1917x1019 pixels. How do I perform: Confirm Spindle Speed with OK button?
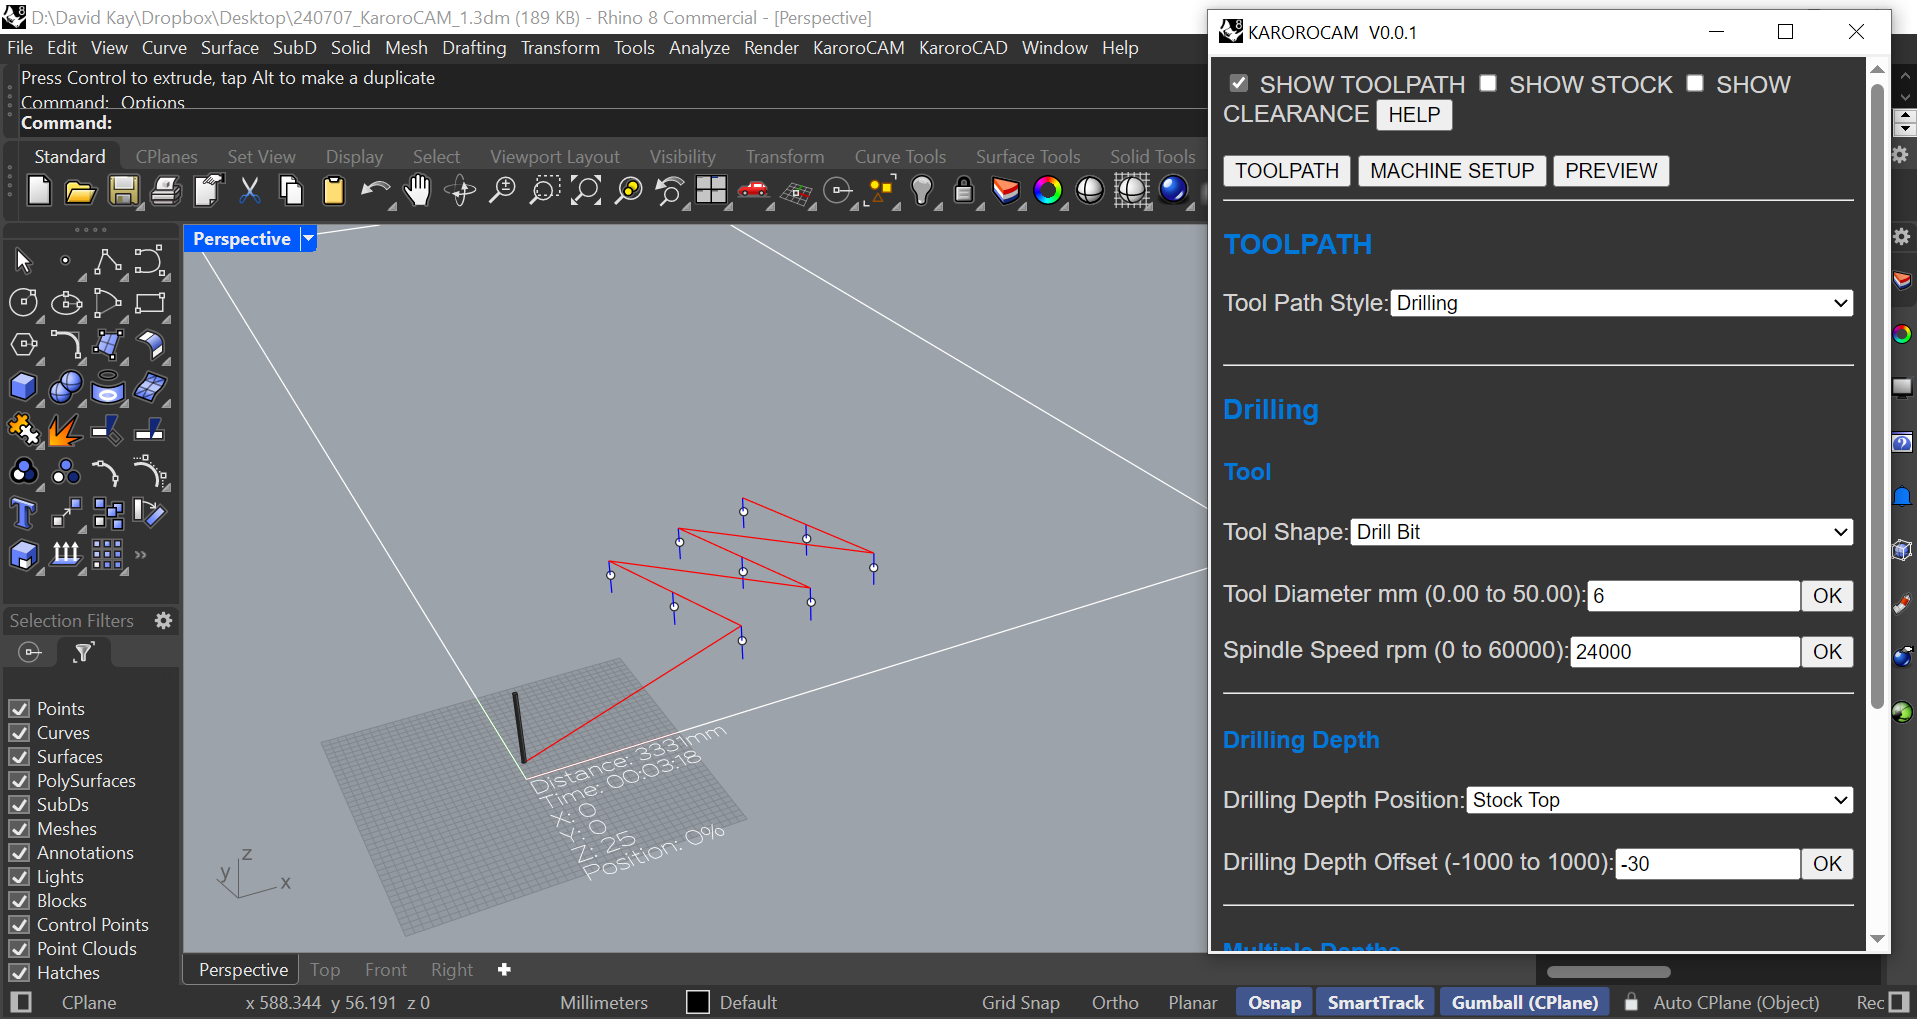(x=1827, y=652)
